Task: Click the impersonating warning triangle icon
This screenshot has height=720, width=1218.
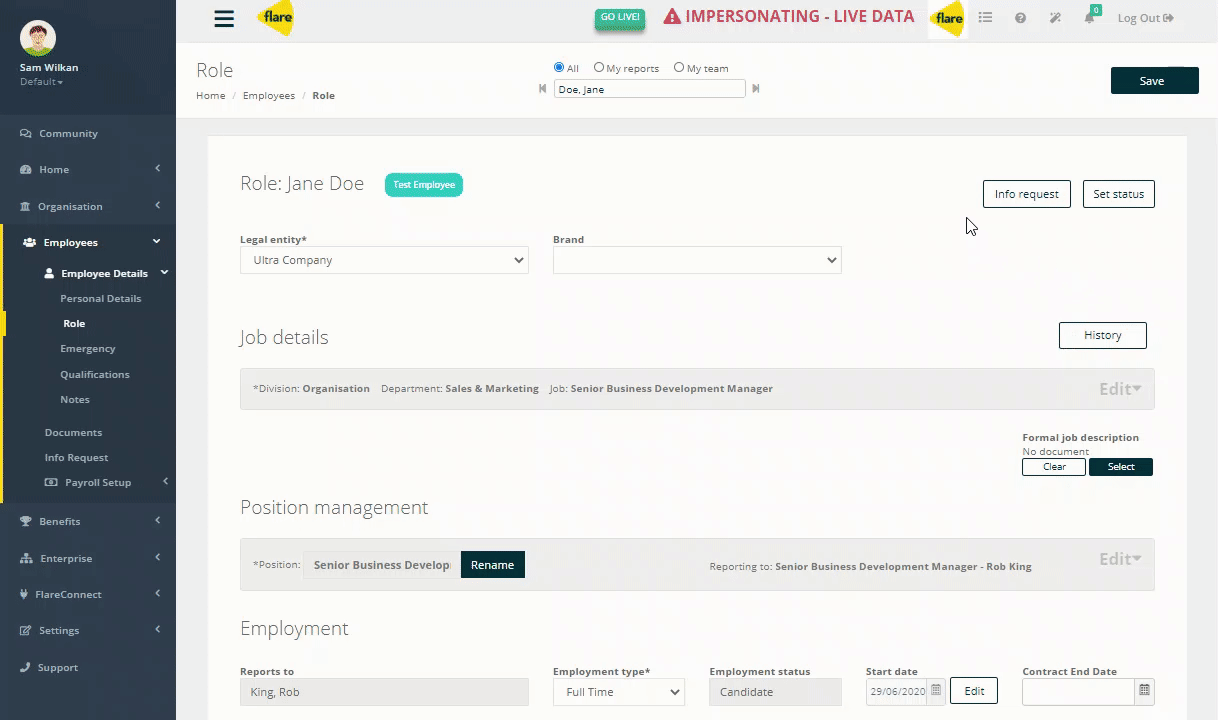Action: 672,17
